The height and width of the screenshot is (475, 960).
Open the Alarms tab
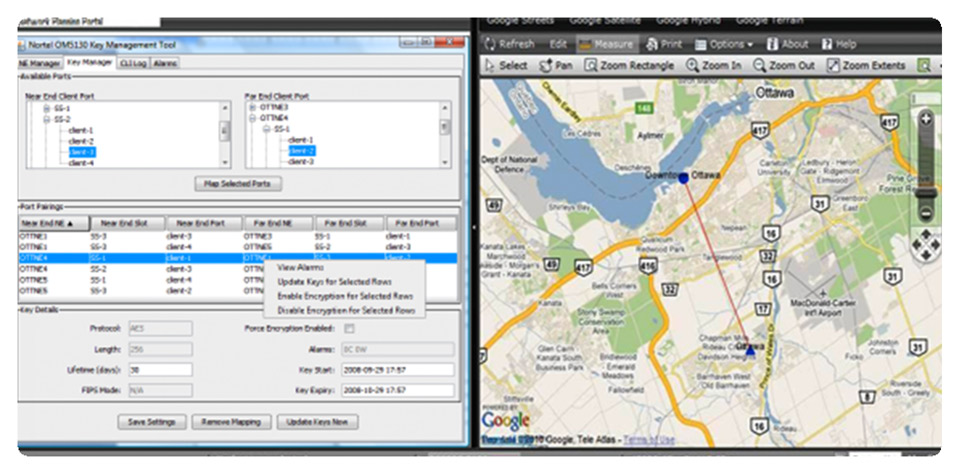[165, 63]
